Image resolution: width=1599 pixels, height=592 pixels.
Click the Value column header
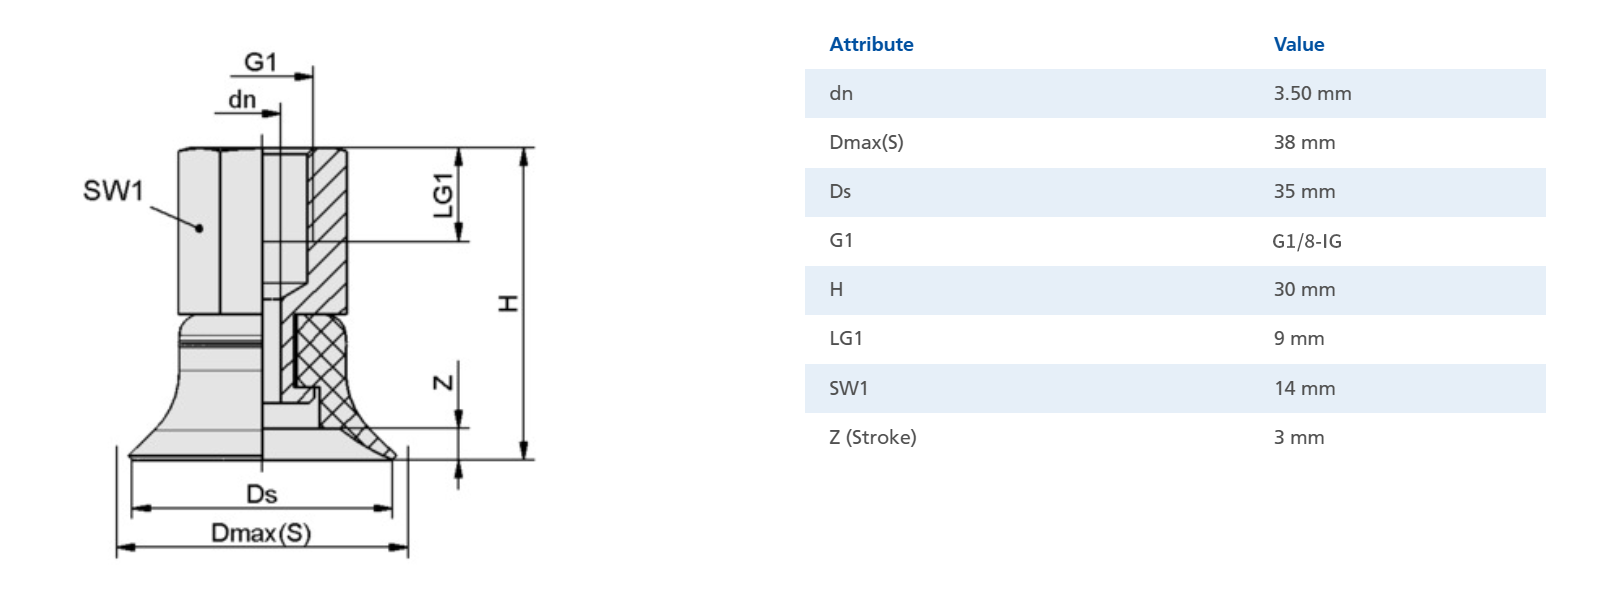[x=1298, y=44]
